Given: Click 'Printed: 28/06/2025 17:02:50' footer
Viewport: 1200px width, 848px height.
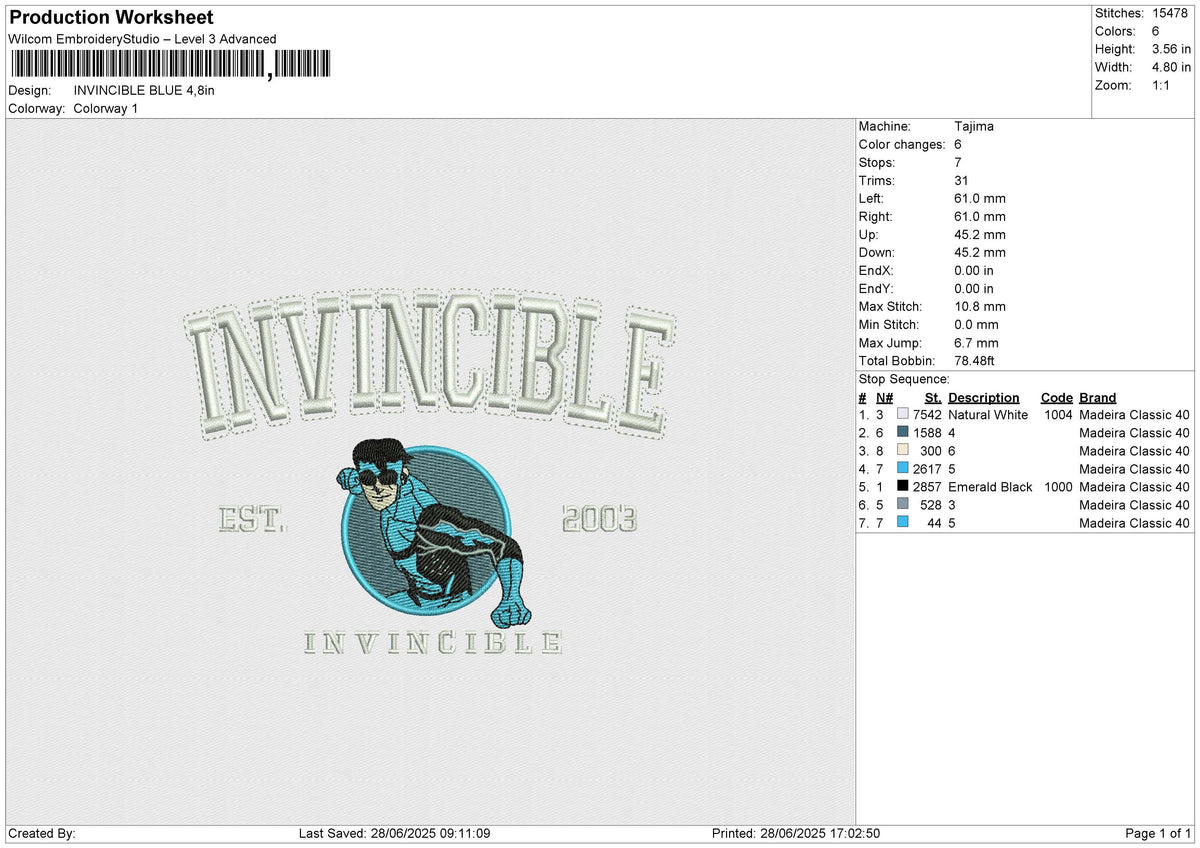Looking at the screenshot, I should tap(795, 834).
